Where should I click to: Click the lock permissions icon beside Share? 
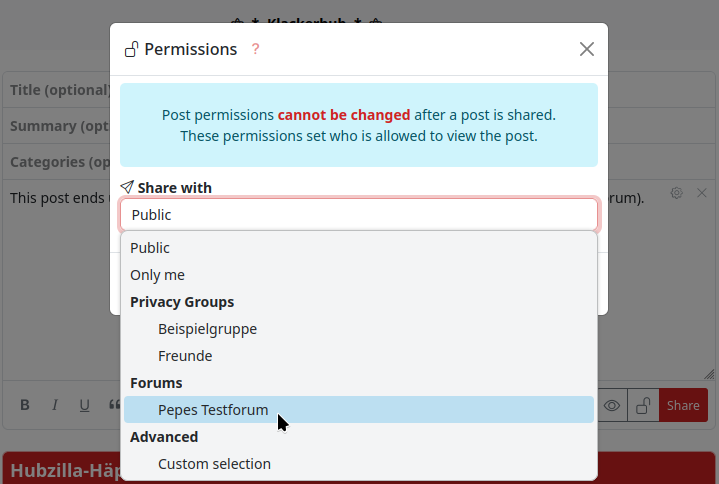[644, 405]
